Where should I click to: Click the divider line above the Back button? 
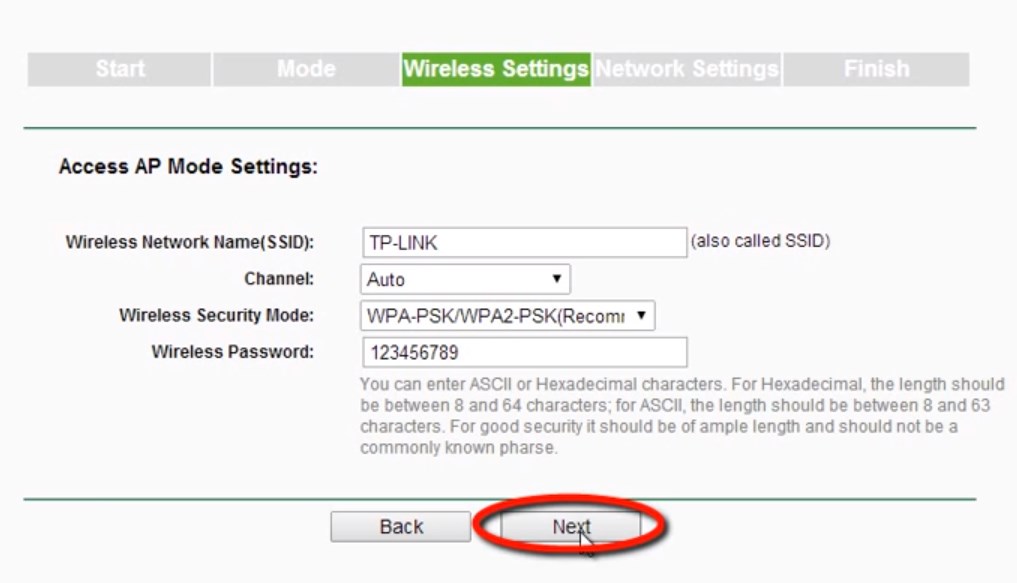498,498
